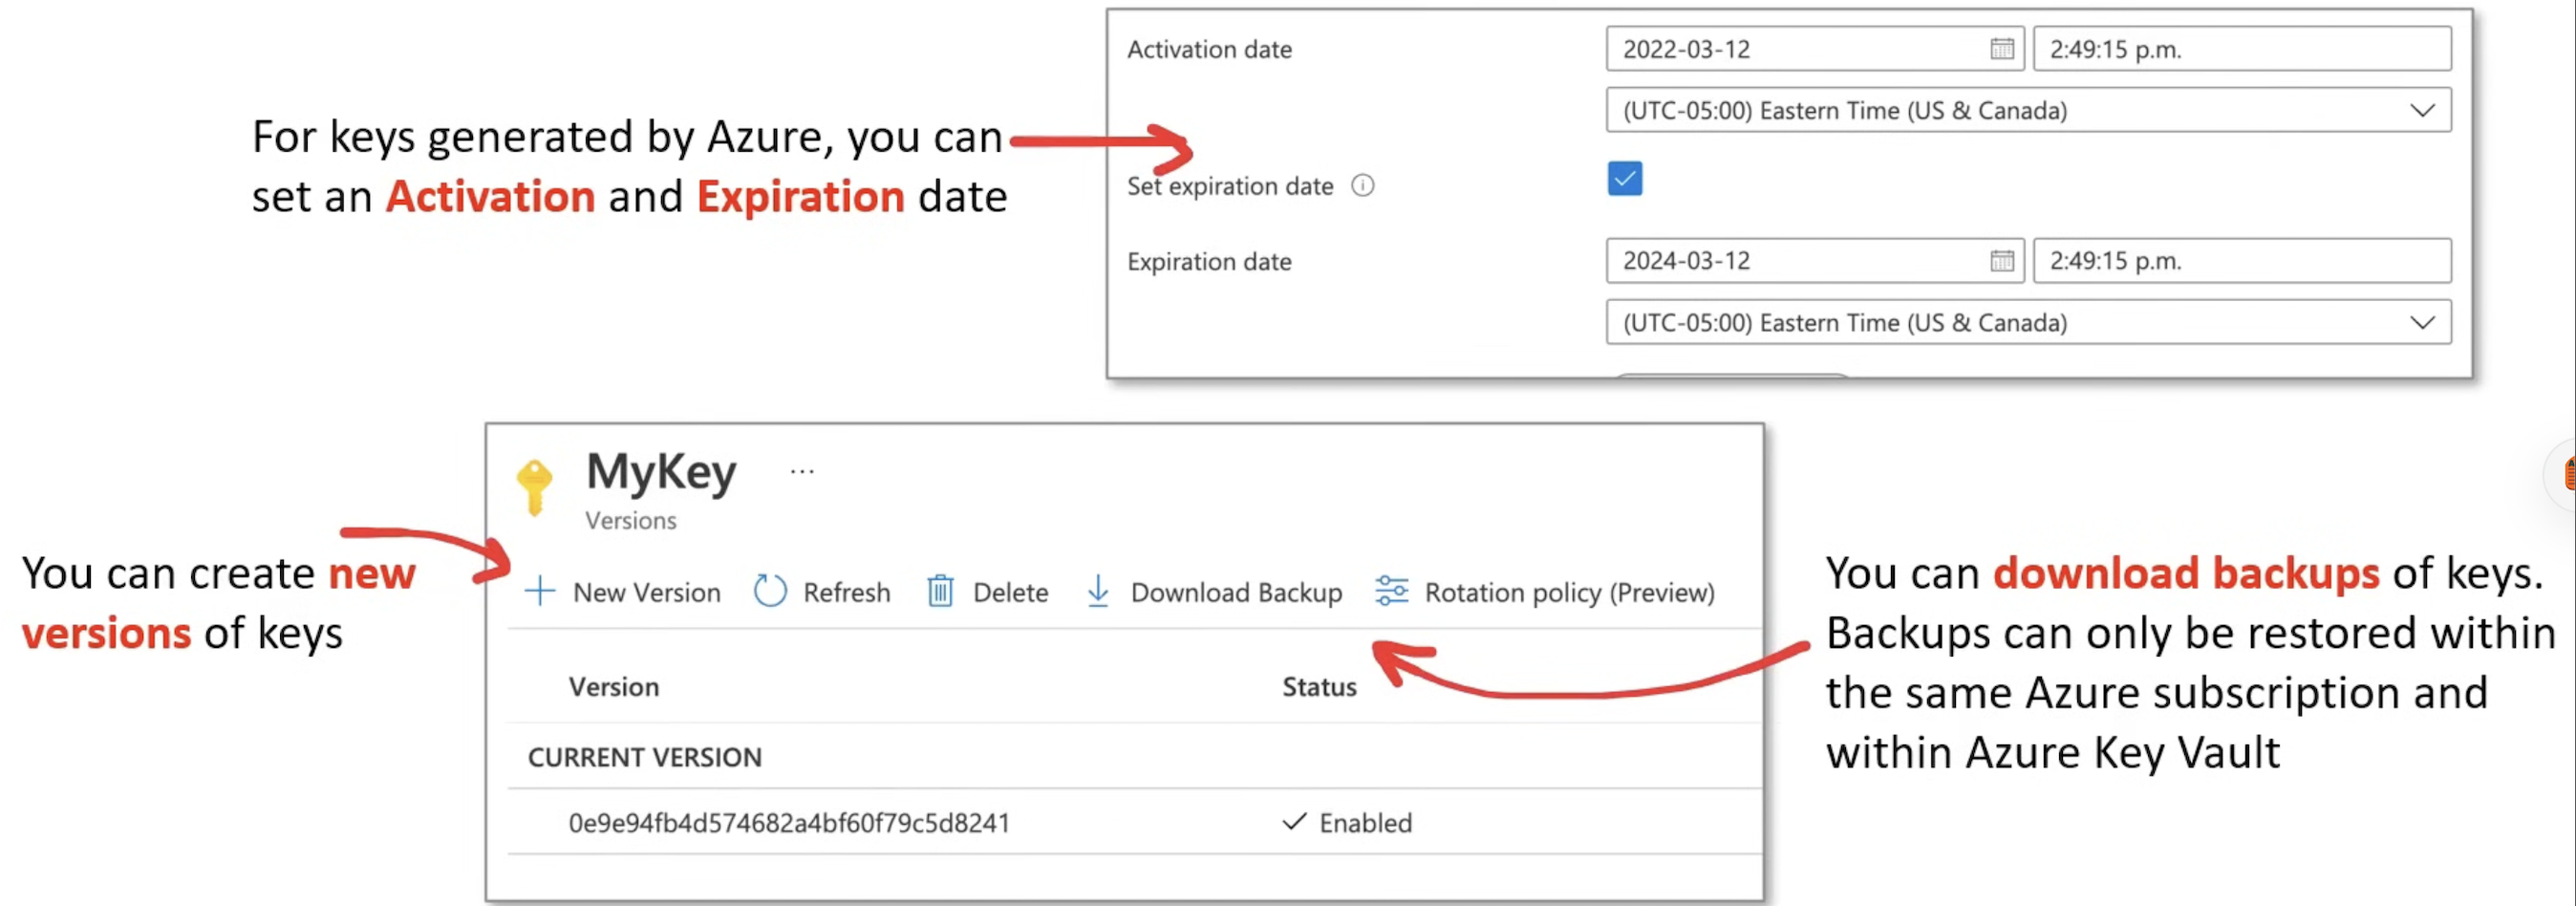
Task: Click the New Version plus icon
Action: tap(540, 591)
